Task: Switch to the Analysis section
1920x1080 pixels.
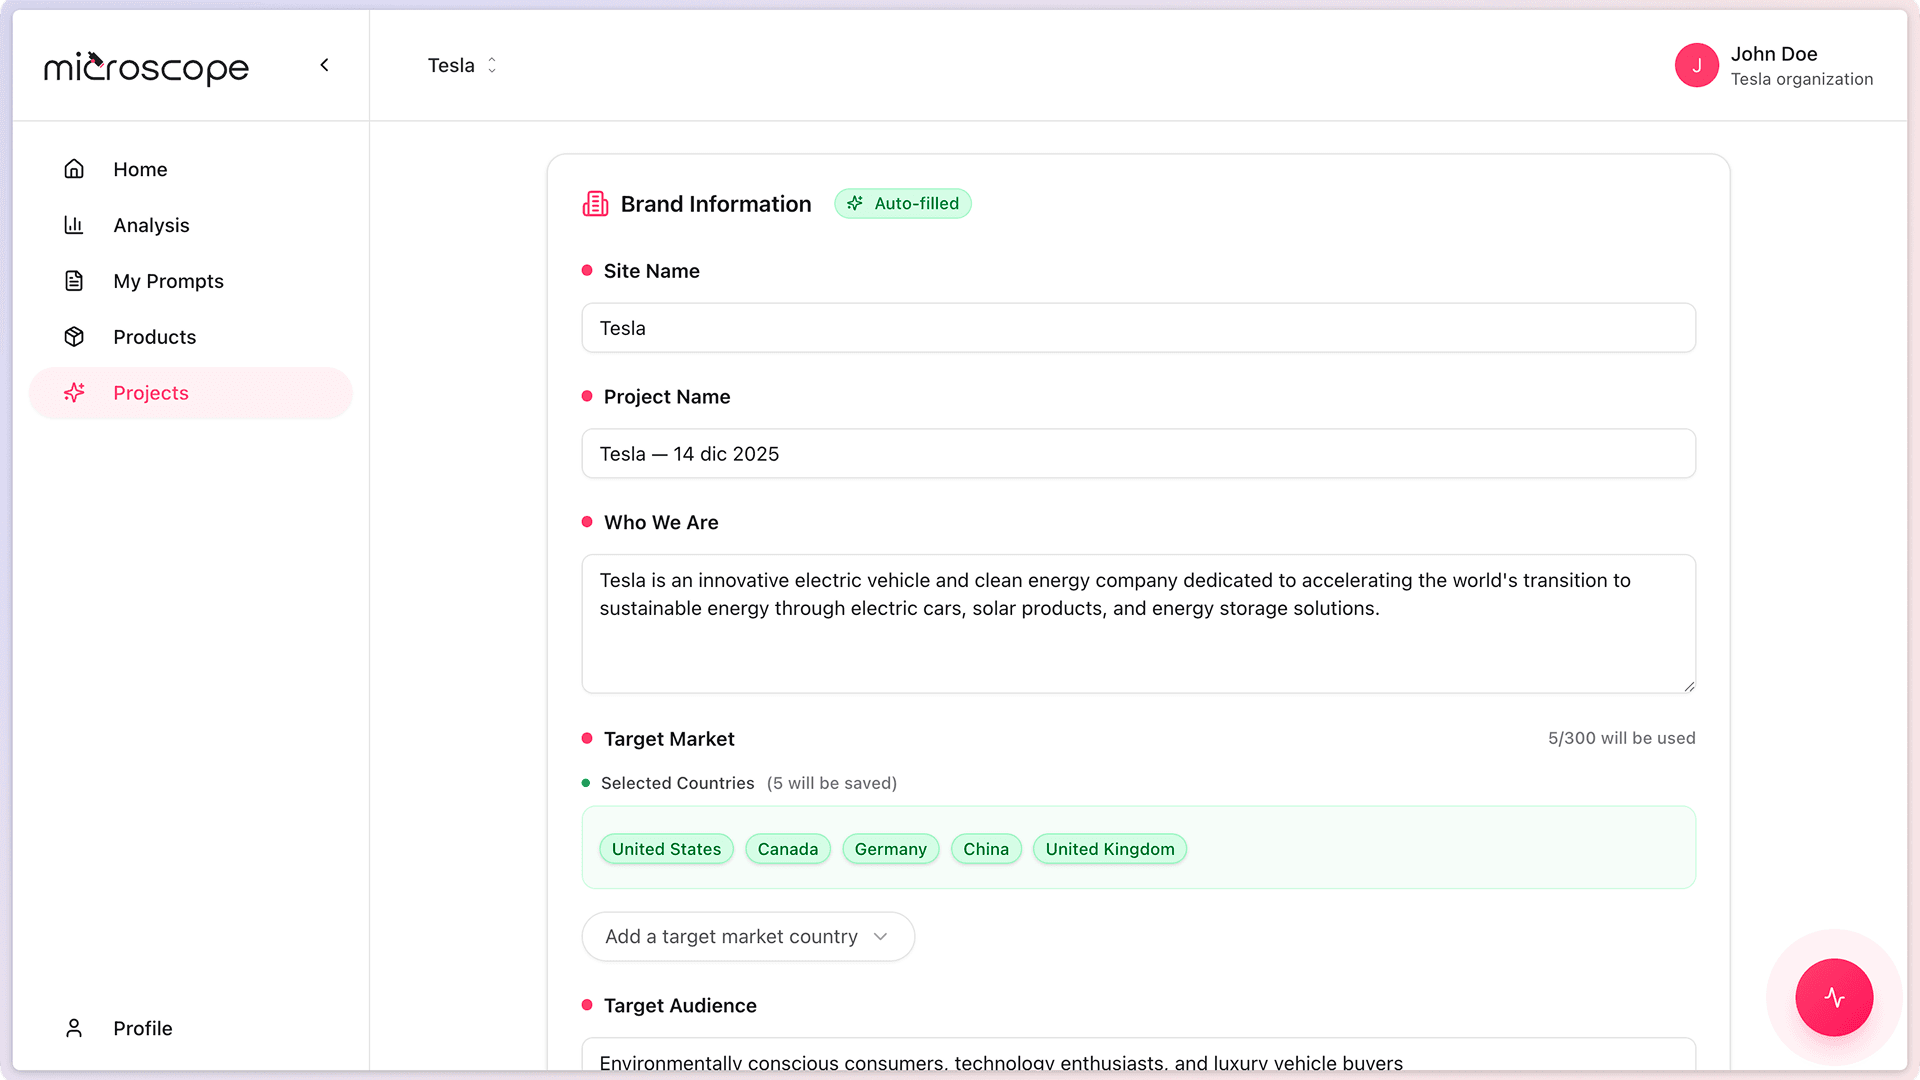Action: pyautogui.click(x=151, y=225)
